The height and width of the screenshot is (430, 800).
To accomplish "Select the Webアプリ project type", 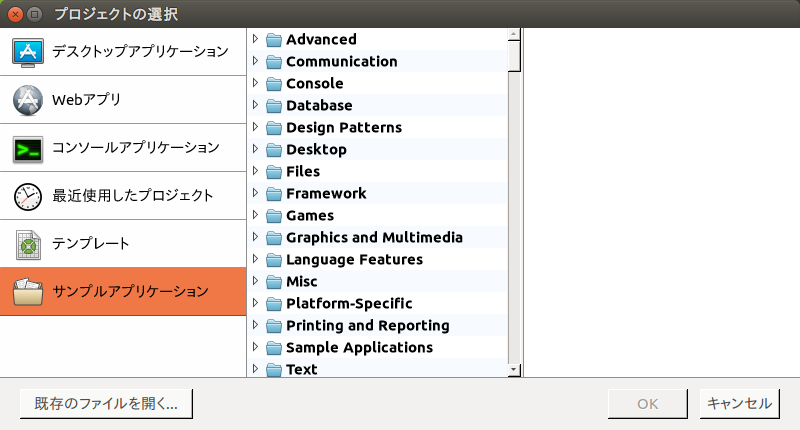I will tap(123, 100).
